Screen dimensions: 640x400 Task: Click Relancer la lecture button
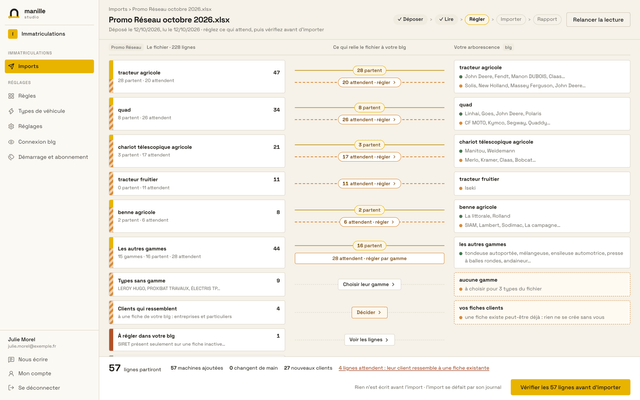(x=598, y=20)
